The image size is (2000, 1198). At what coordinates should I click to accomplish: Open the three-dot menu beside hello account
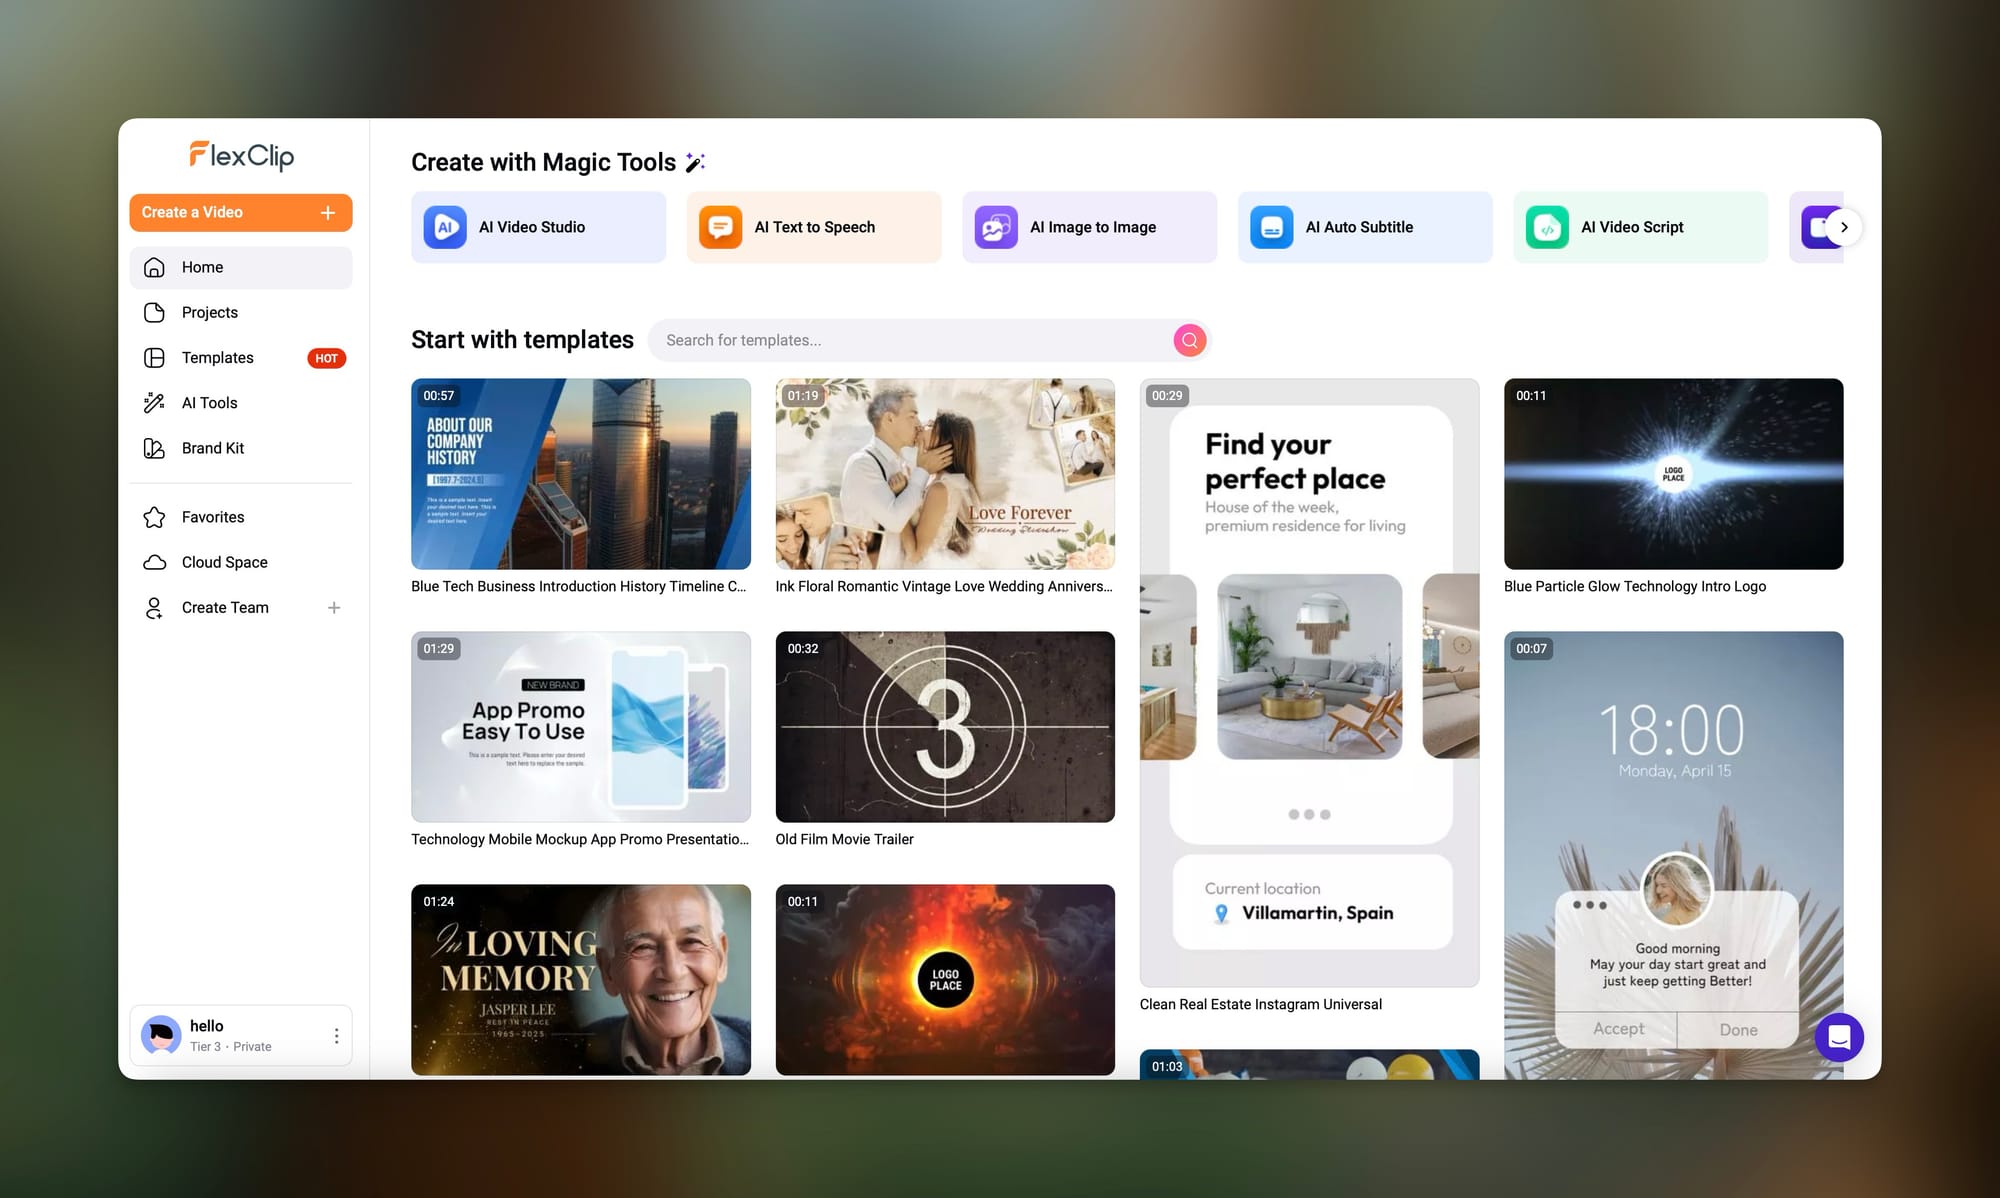pyautogui.click(x=336, y=1036)
